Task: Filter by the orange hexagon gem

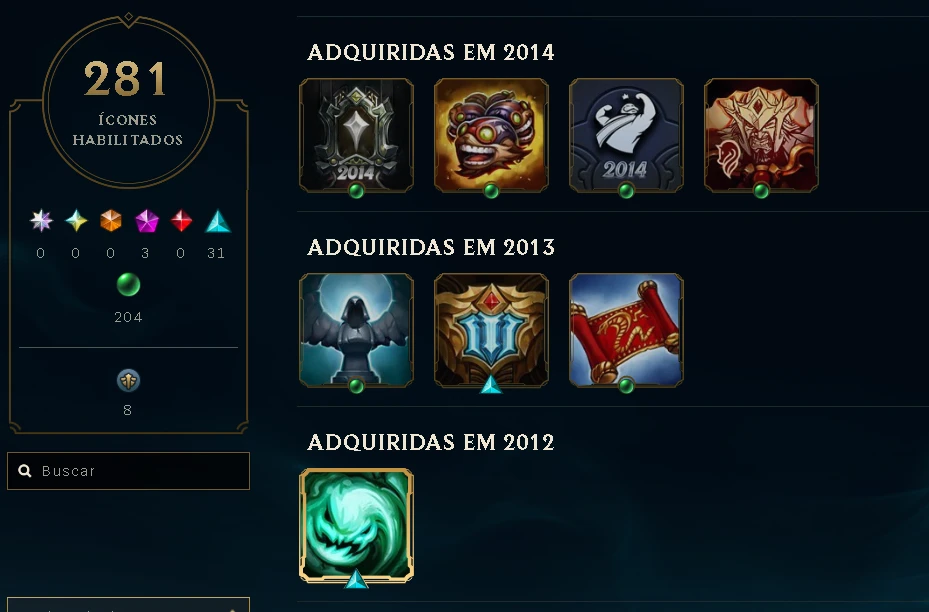Action: coord(111,221)
